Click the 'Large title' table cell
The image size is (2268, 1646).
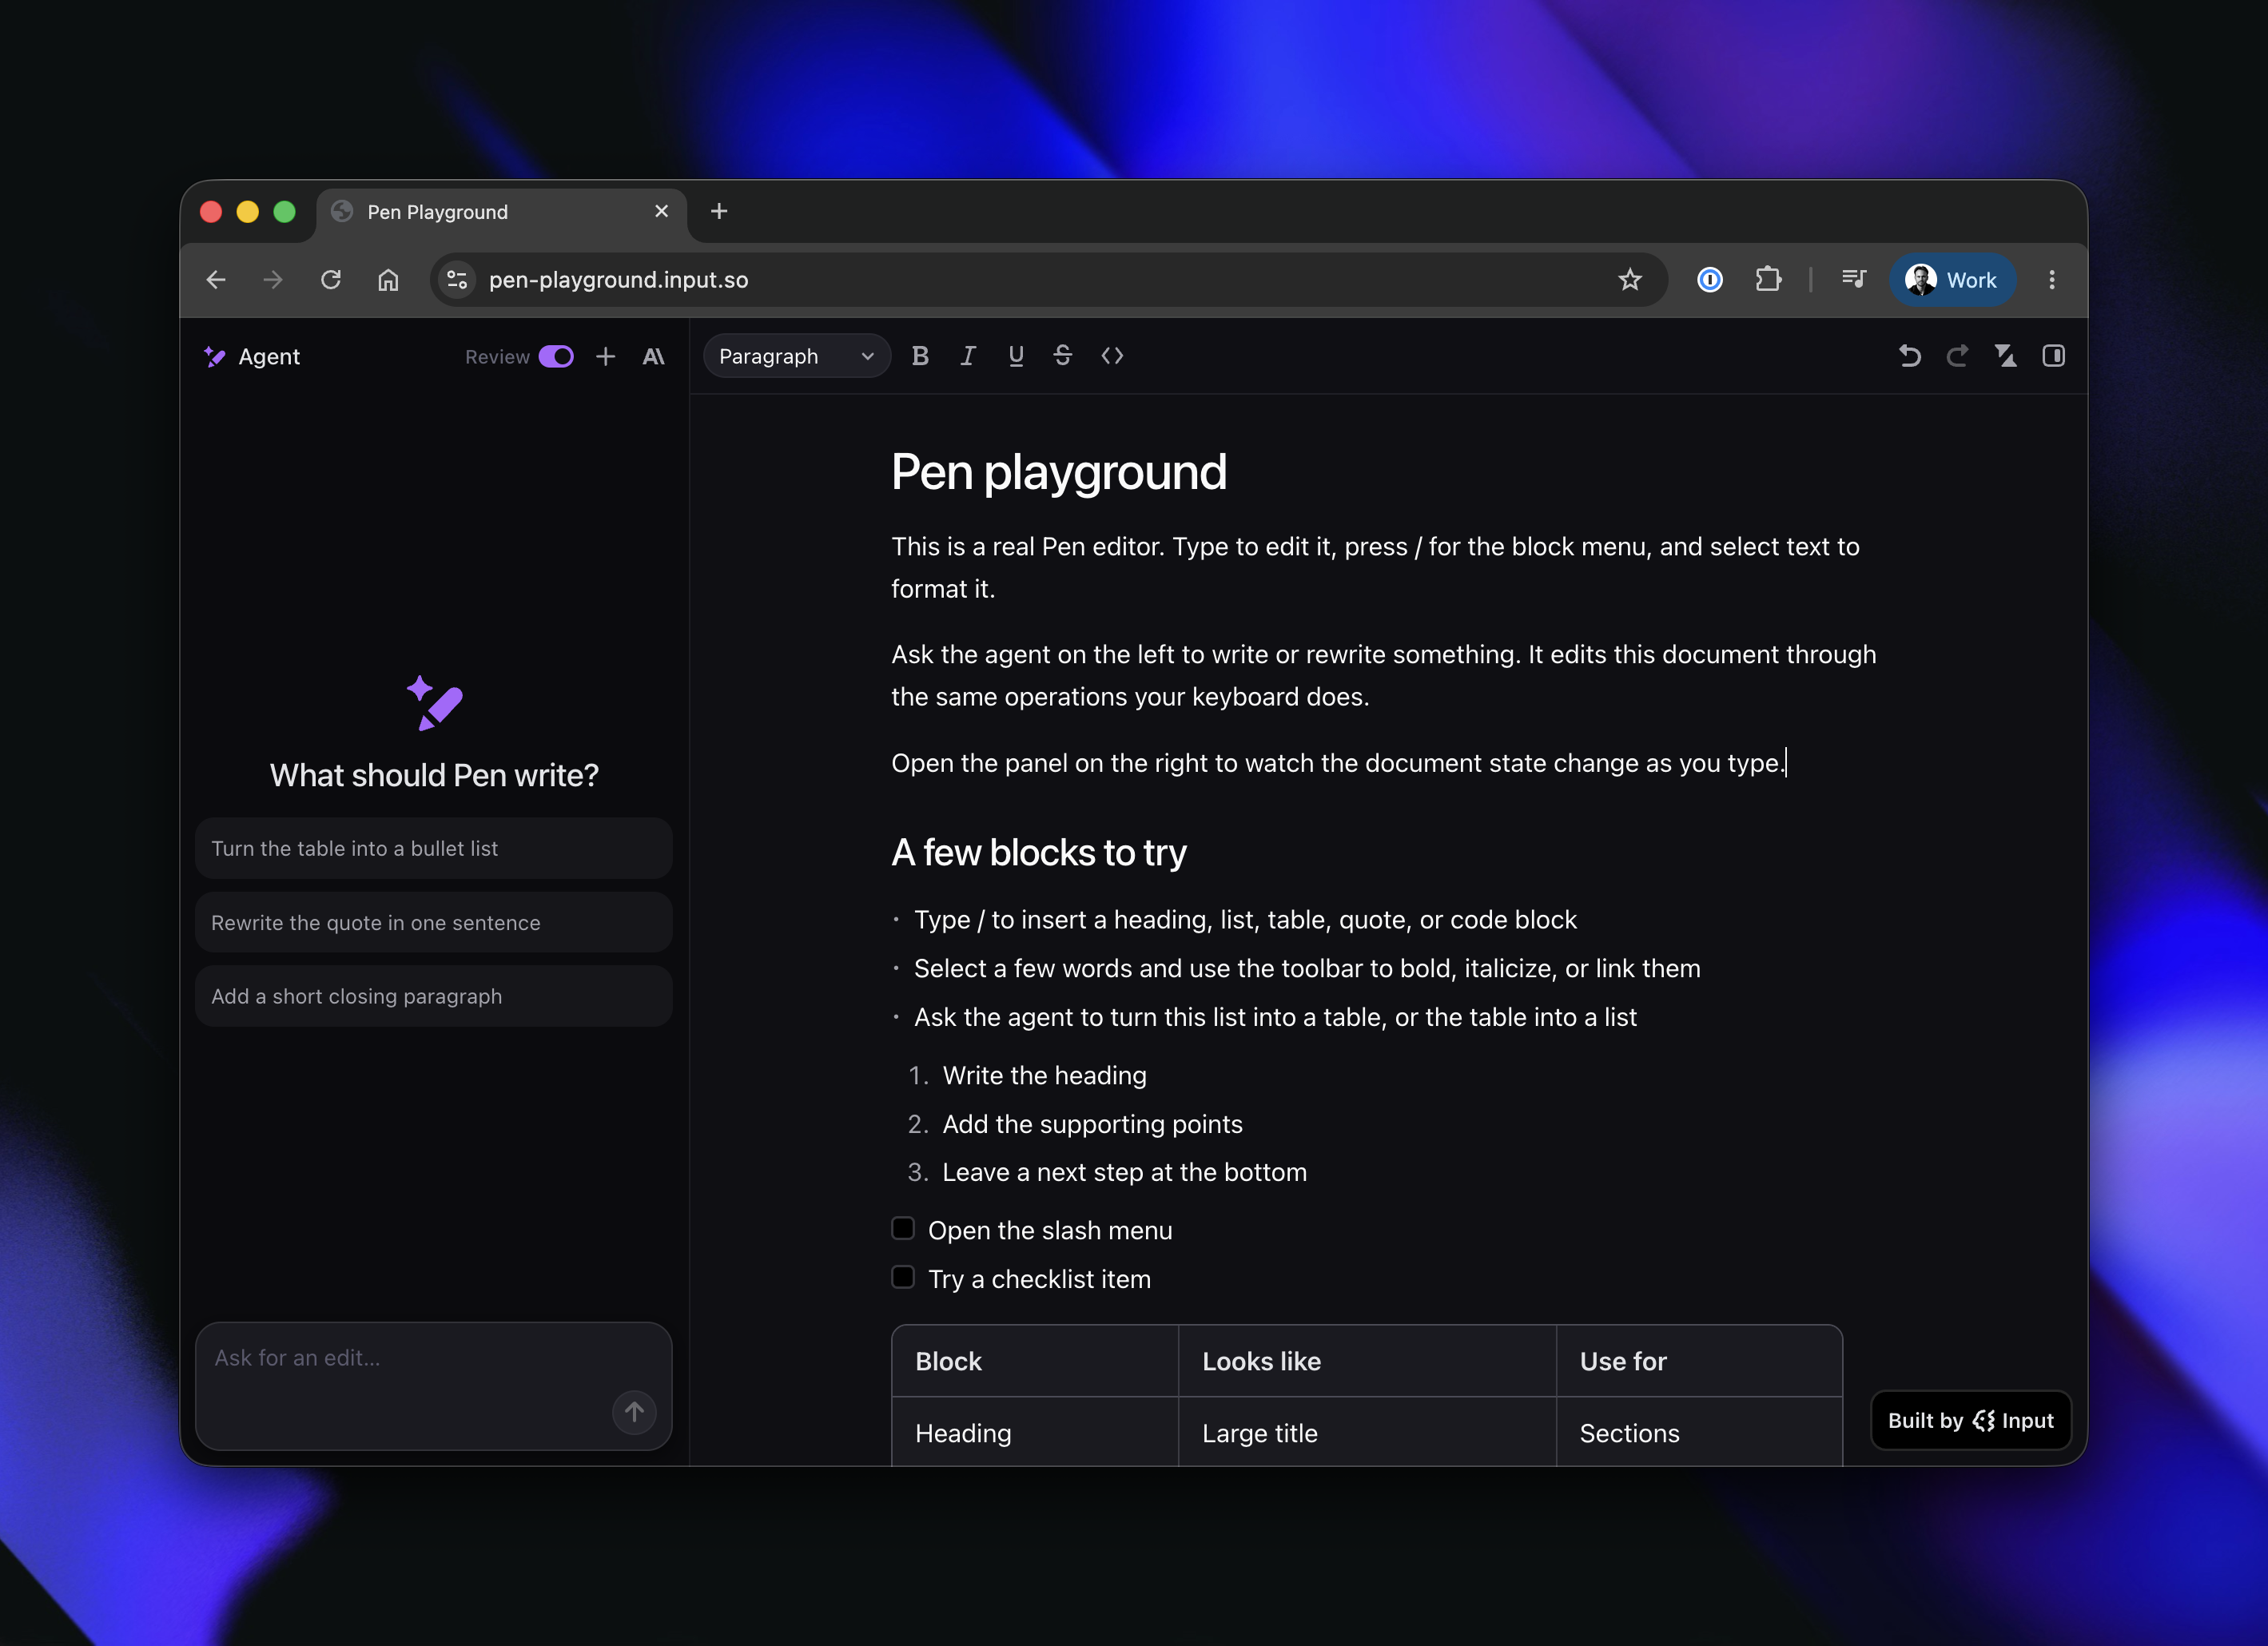(x=1367, y=1432)
